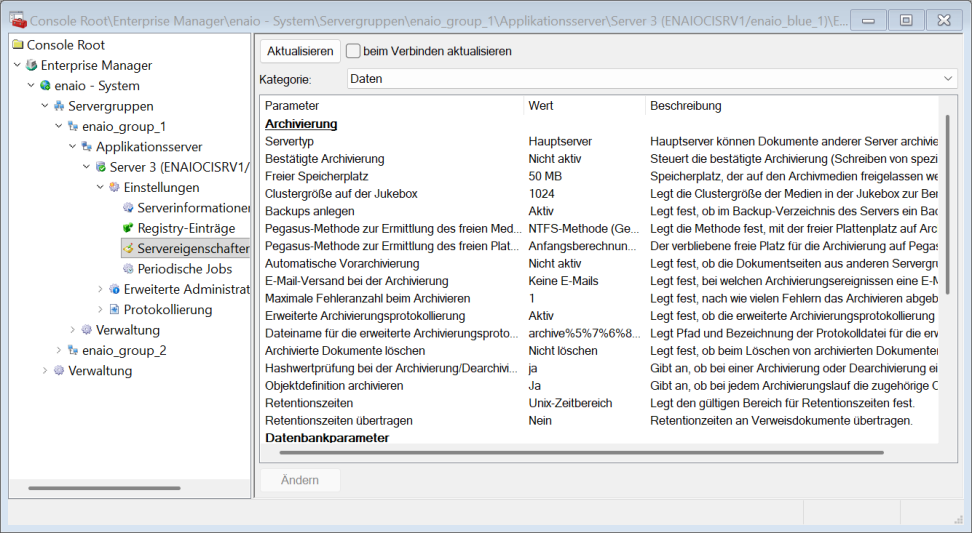Click the Periodische Jobs gear icon
Image resolution: width=972 pixels, height=533 pixels.
[128, 269]
